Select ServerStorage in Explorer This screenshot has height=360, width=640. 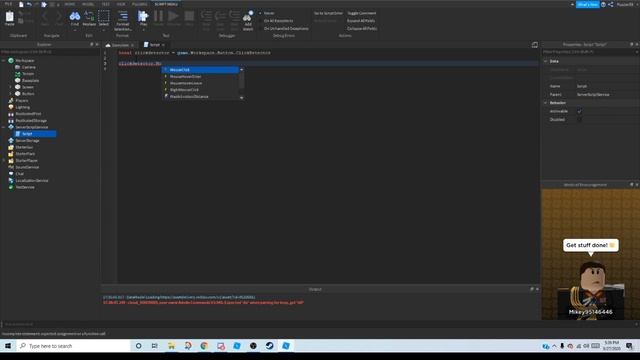click(x=24, y=140)
